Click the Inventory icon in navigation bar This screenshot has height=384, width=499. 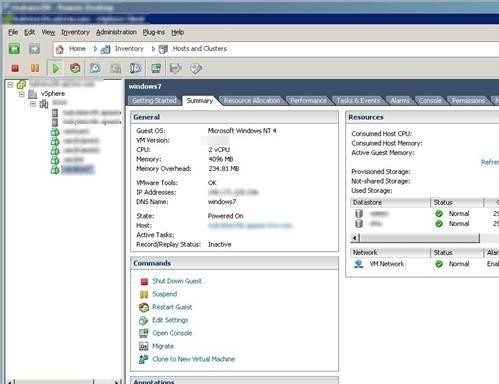105,49
